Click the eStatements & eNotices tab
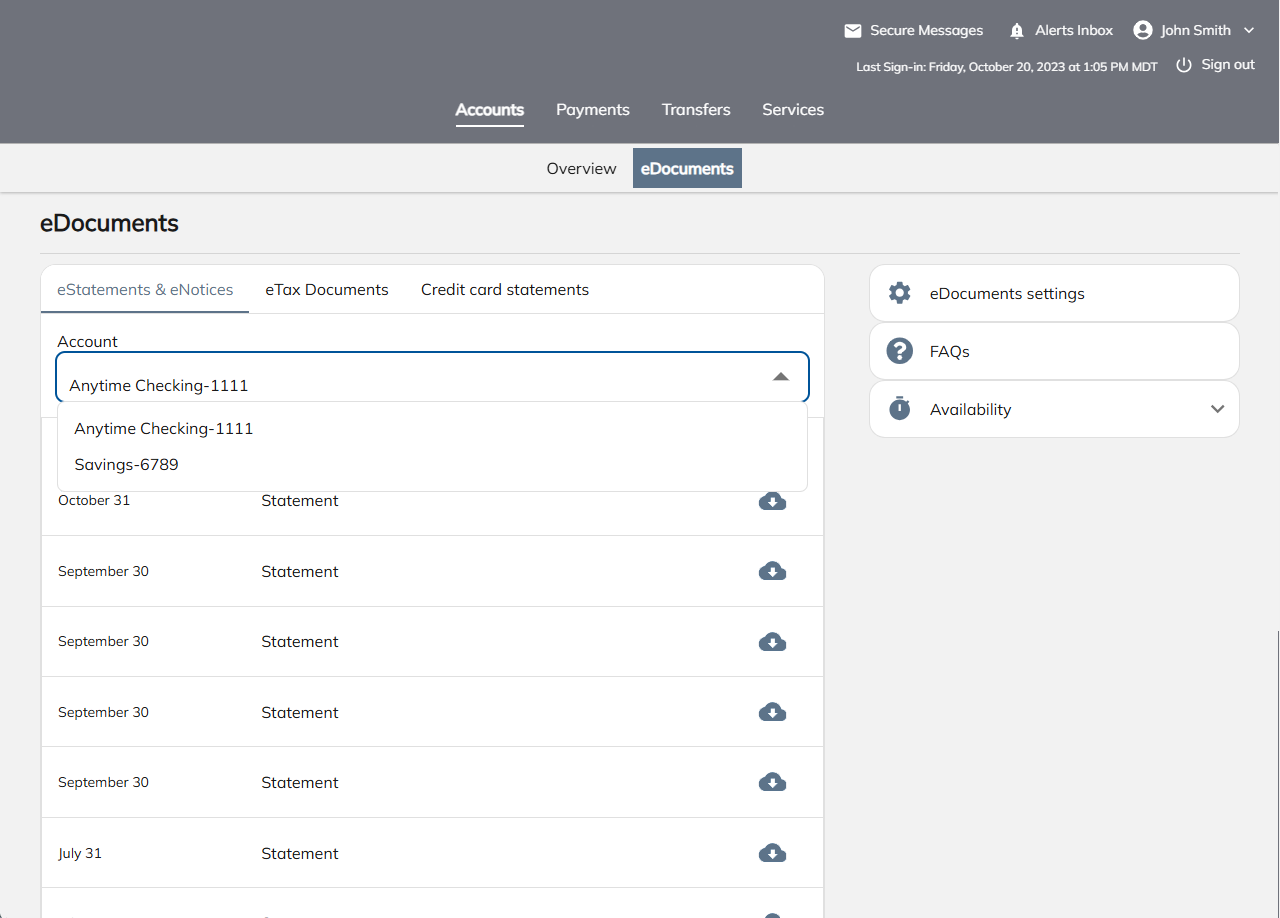 145,290
